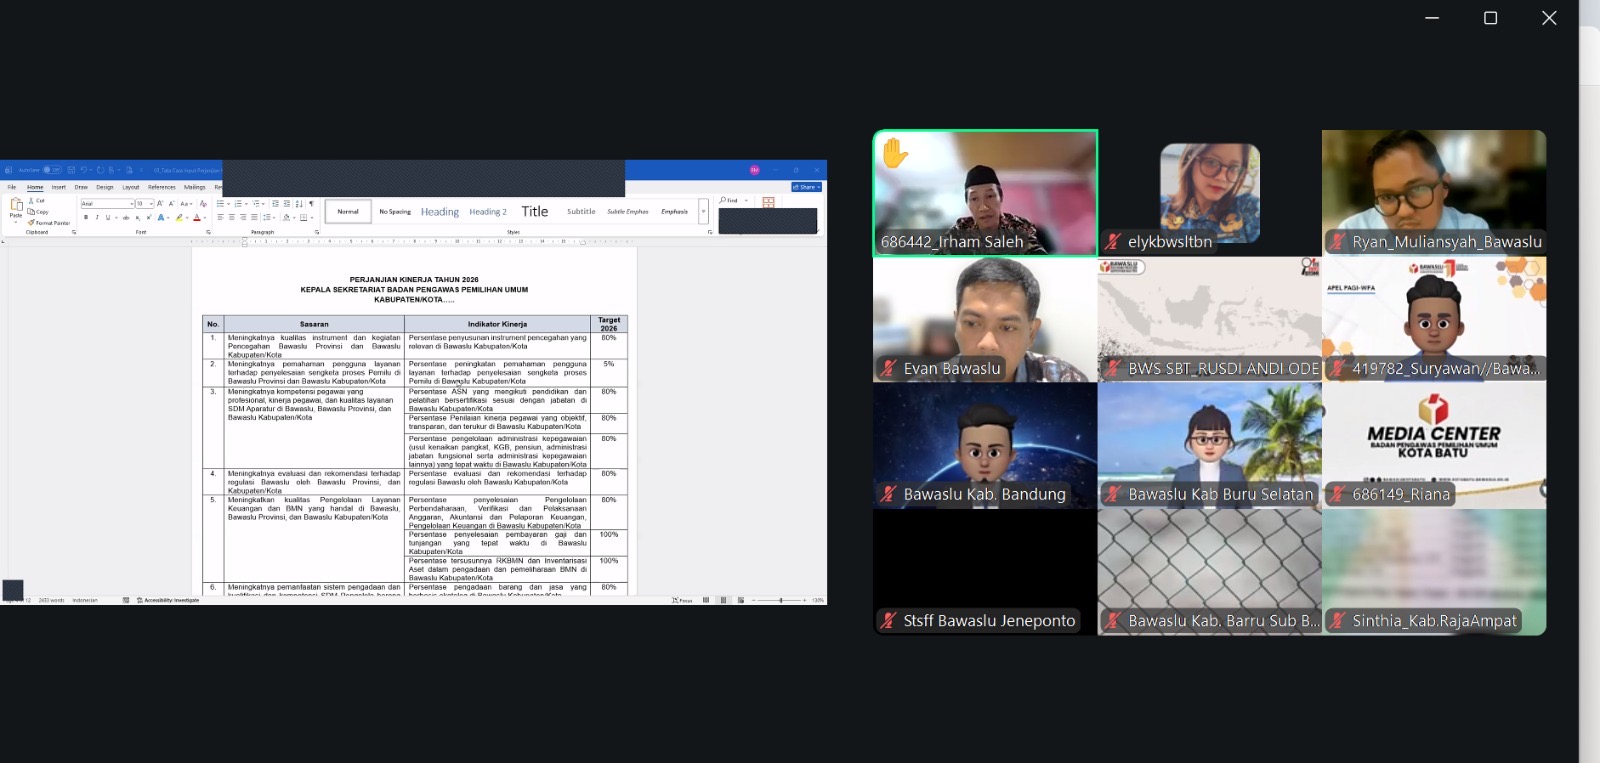This screenshot has width=1600, height=763.
Task: Adjust the zoom slider in Word status bar
Action: pyautogui.click(x=780, y=600)
